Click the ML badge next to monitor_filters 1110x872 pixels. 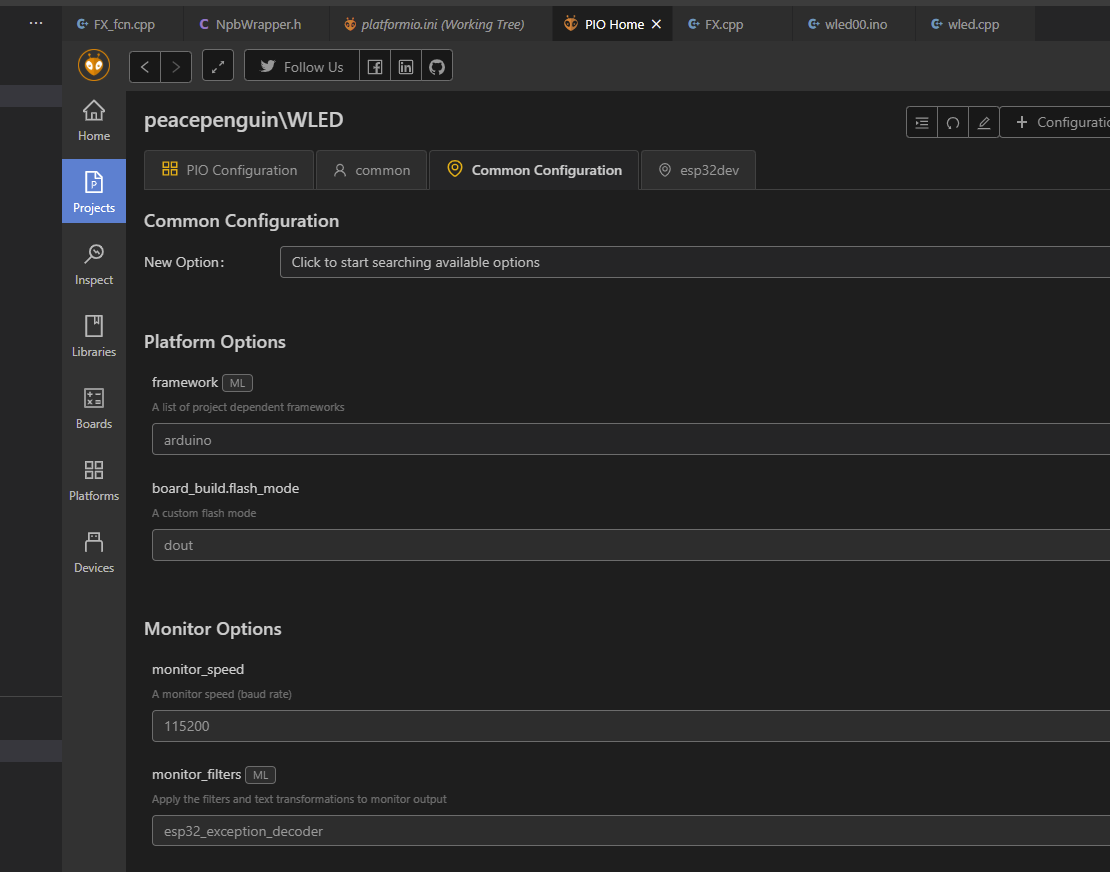click(x=261, y=775)
